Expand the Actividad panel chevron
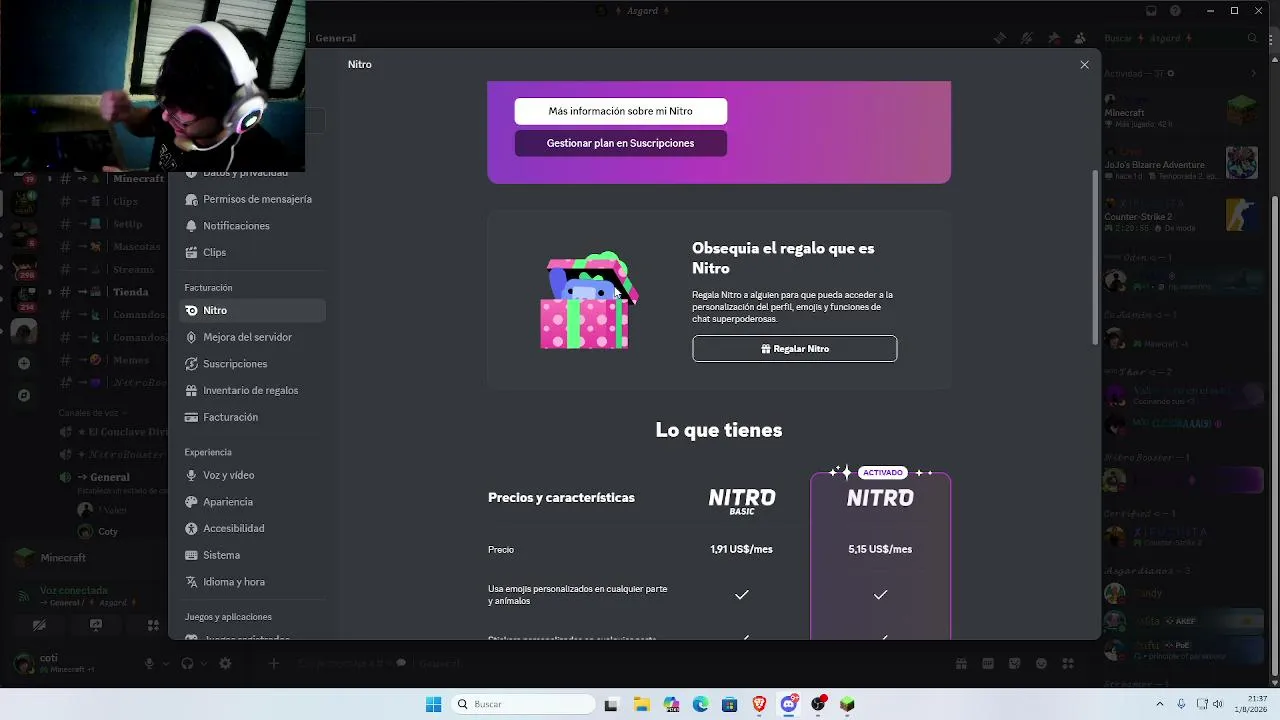Viewport: 1280px width, 720px height. 1253,73
